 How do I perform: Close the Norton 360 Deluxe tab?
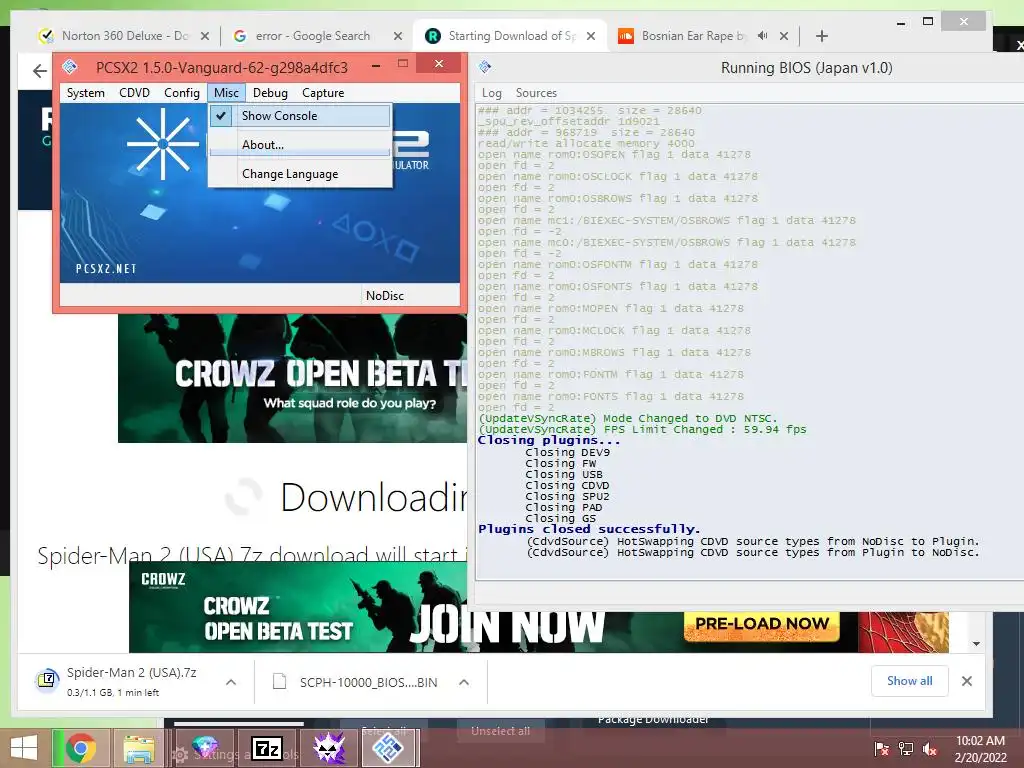click(204, 36)
